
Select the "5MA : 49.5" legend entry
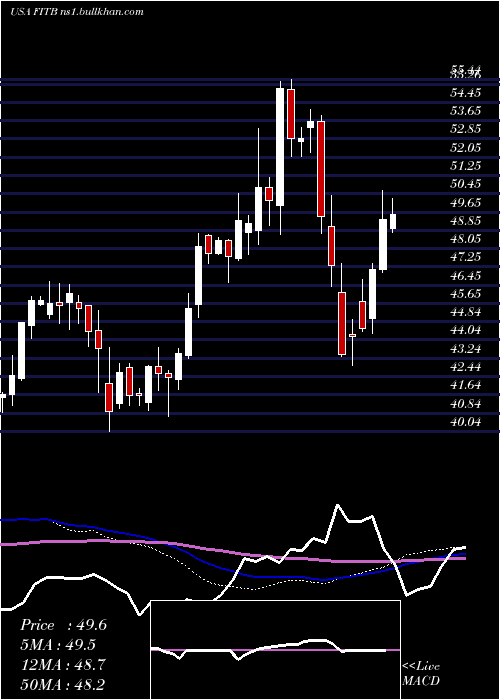(58, 645)
